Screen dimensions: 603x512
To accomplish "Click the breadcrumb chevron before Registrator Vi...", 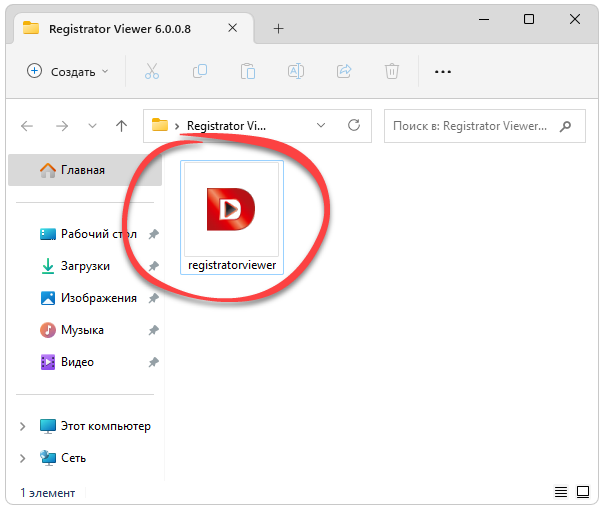I will click(x=177, y=126).
